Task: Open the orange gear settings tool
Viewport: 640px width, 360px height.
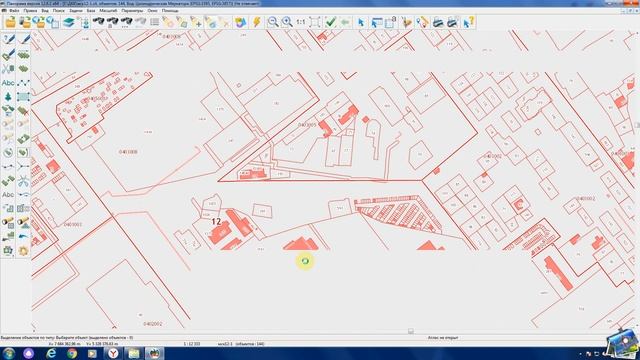Action: [23, 250]
